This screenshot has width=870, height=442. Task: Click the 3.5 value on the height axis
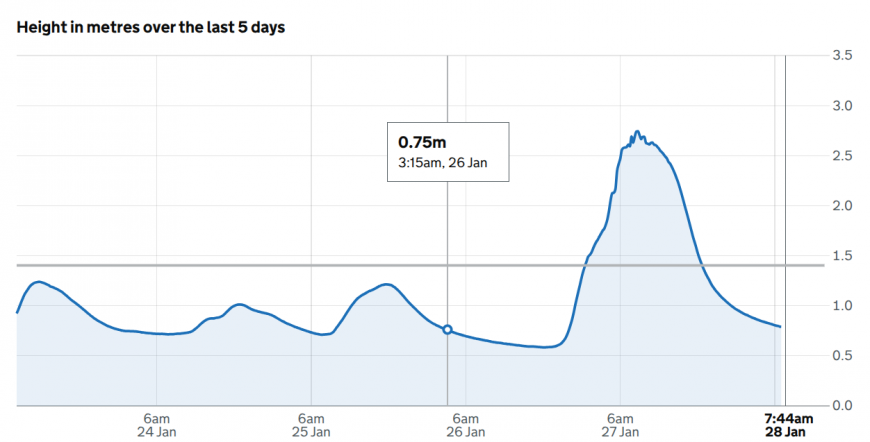(842, 56)
